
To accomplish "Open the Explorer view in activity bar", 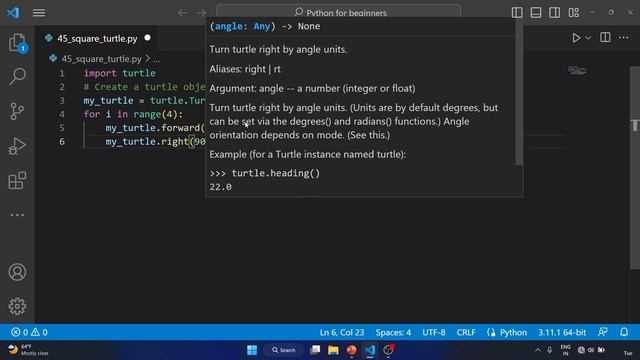I will point(17,43).
